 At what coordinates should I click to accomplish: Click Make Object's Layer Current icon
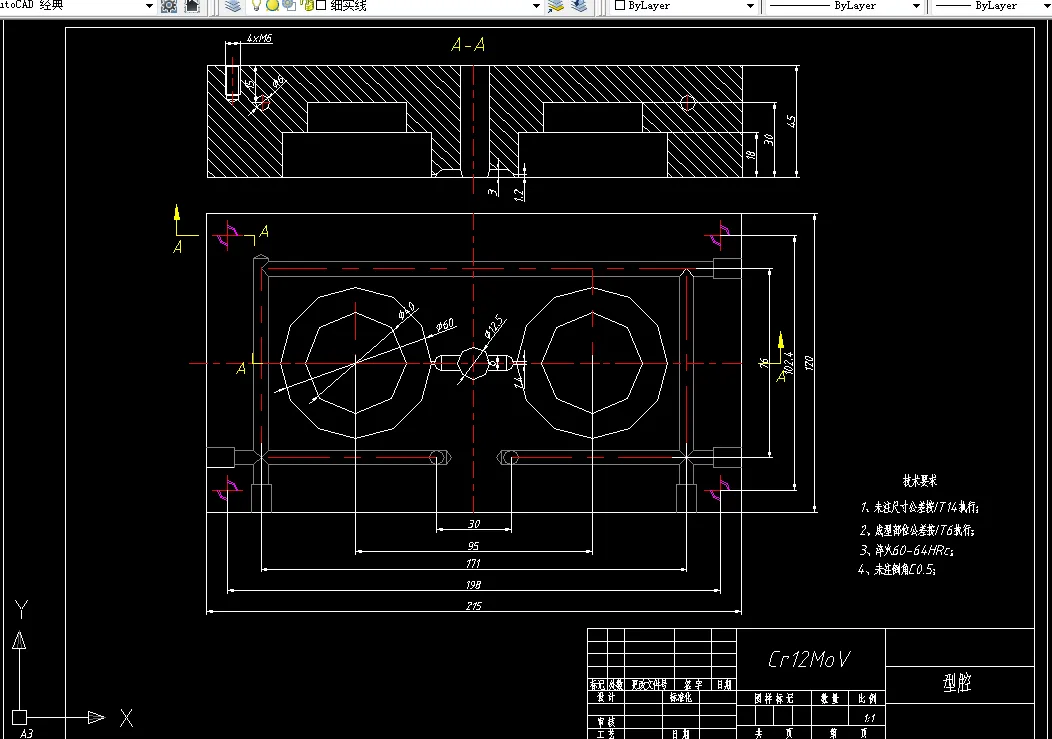[556, 6]
